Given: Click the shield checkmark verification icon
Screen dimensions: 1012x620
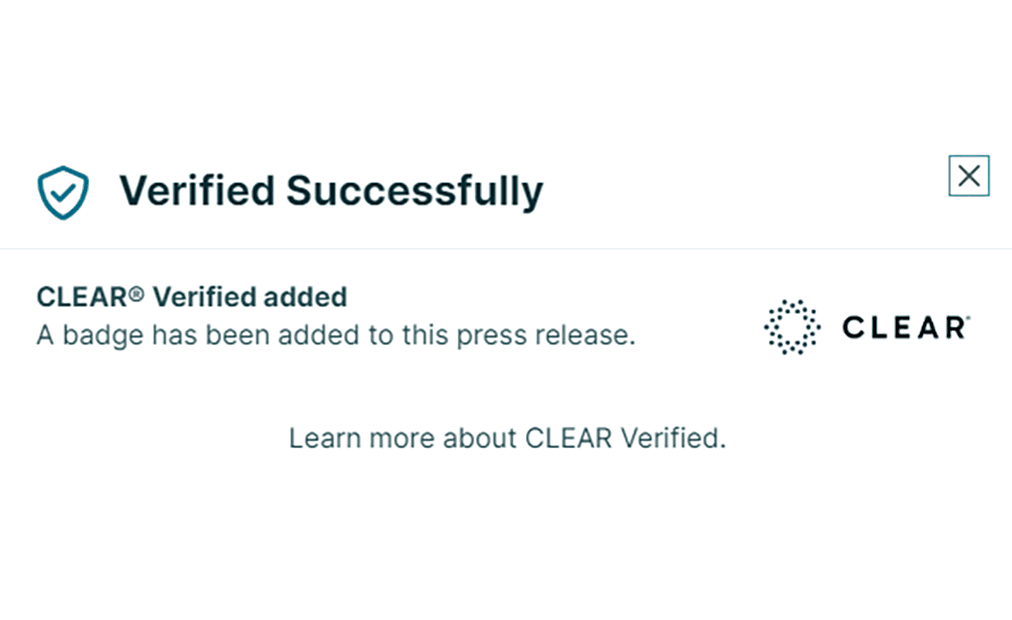Looking at the screenshot, I should (63, 192).
